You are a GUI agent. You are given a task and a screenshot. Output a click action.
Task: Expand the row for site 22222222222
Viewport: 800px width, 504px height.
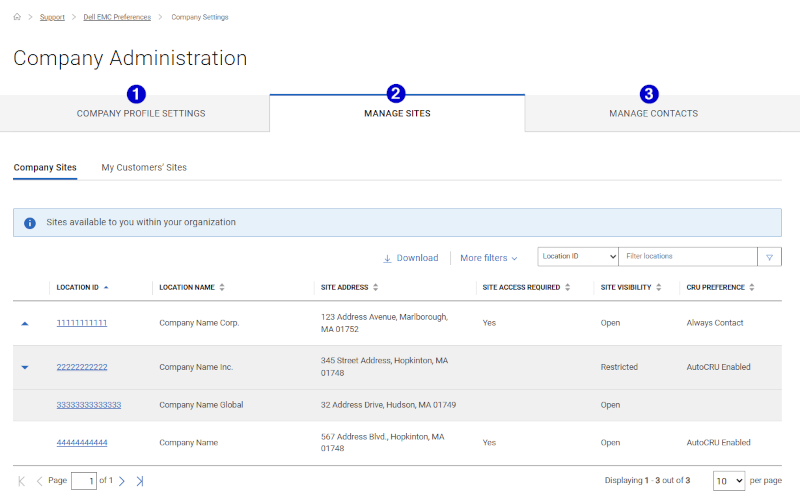coord(25,367)
